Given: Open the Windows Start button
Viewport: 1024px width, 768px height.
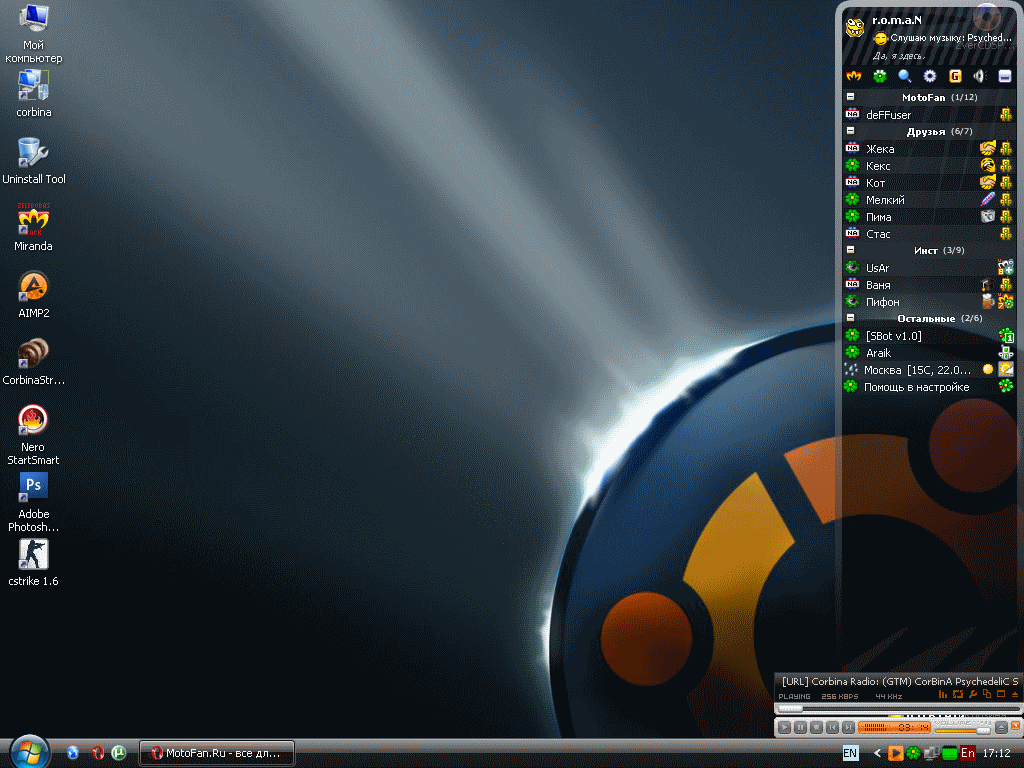Looking at the screenshot, I should pyautogui.click(x=29, y=751).
